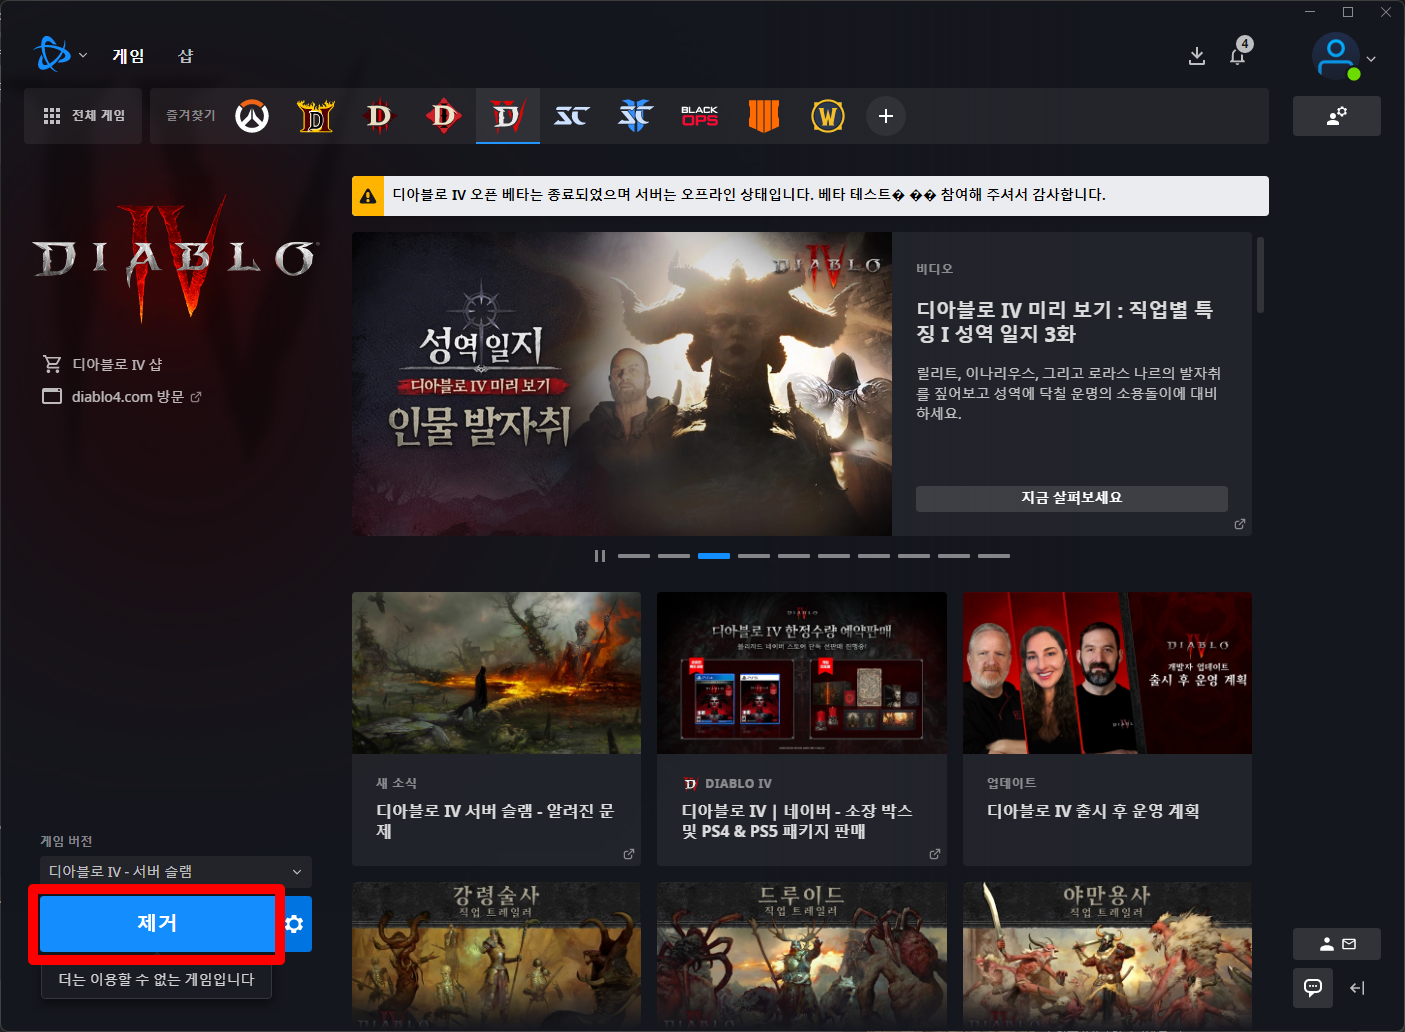This screenshot has width=1405, height=1032.
Task: Select the Overwatch game icon
Action: (x=252, y=116)
